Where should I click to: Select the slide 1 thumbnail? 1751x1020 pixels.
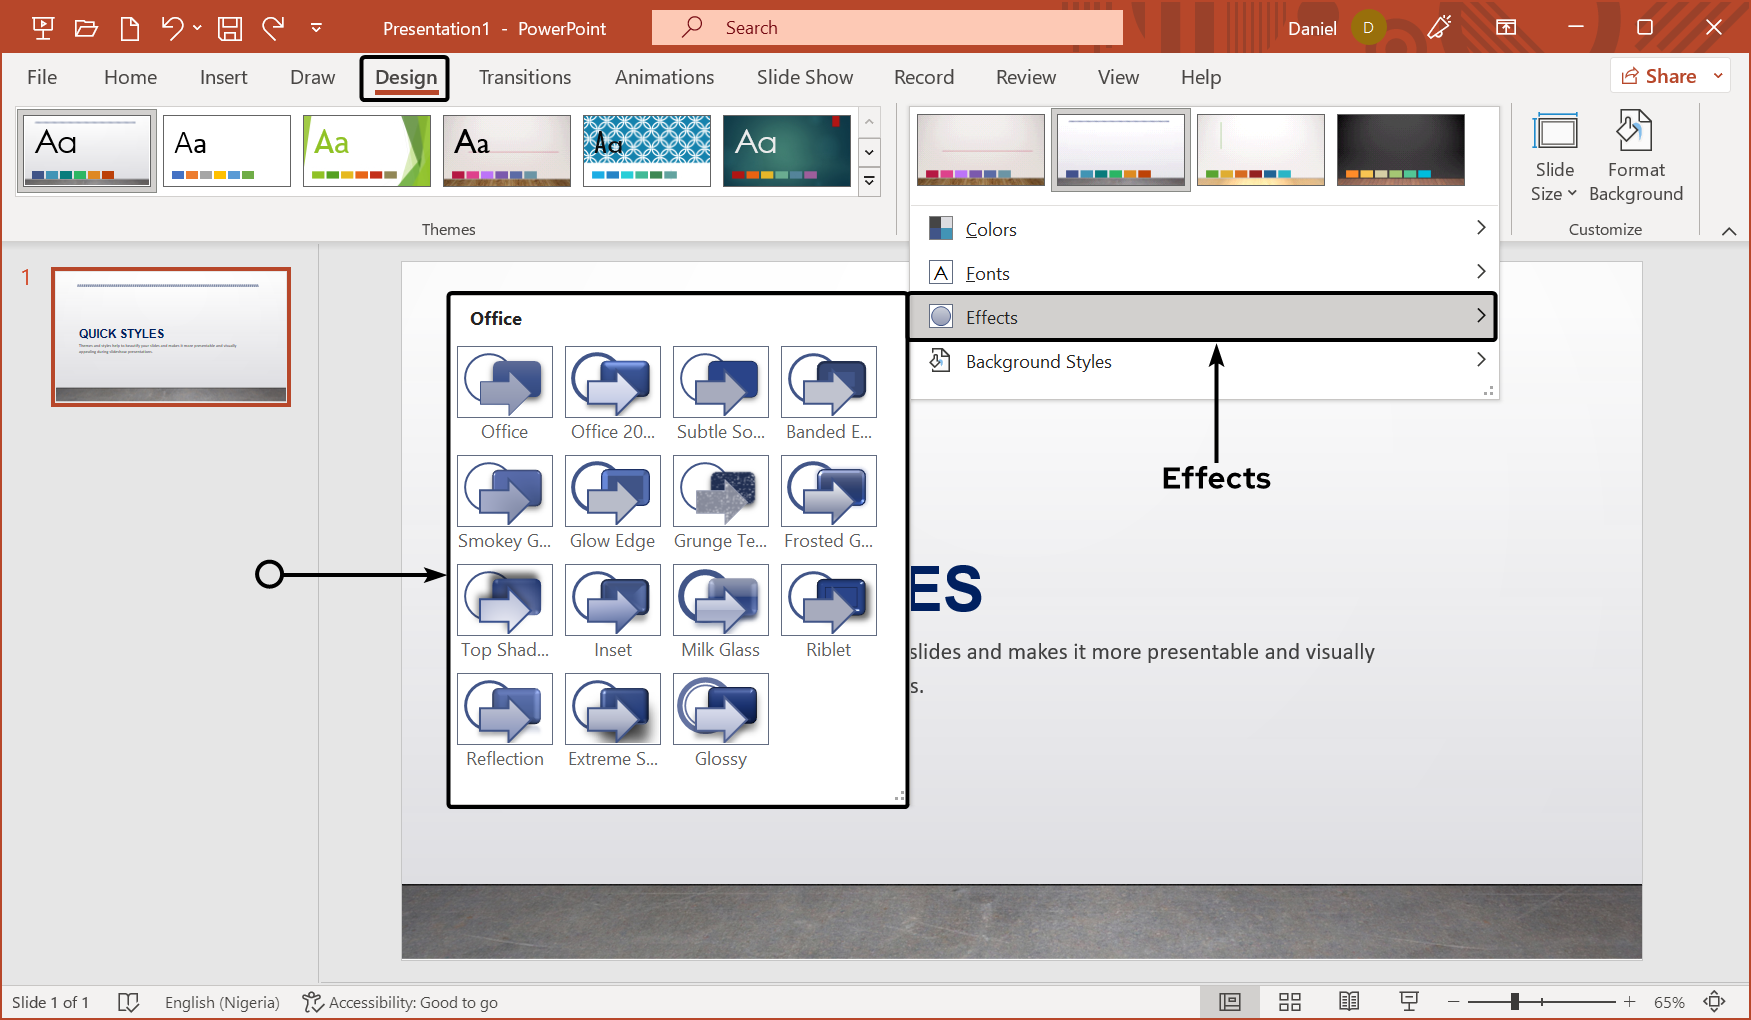tap(171, 336)
